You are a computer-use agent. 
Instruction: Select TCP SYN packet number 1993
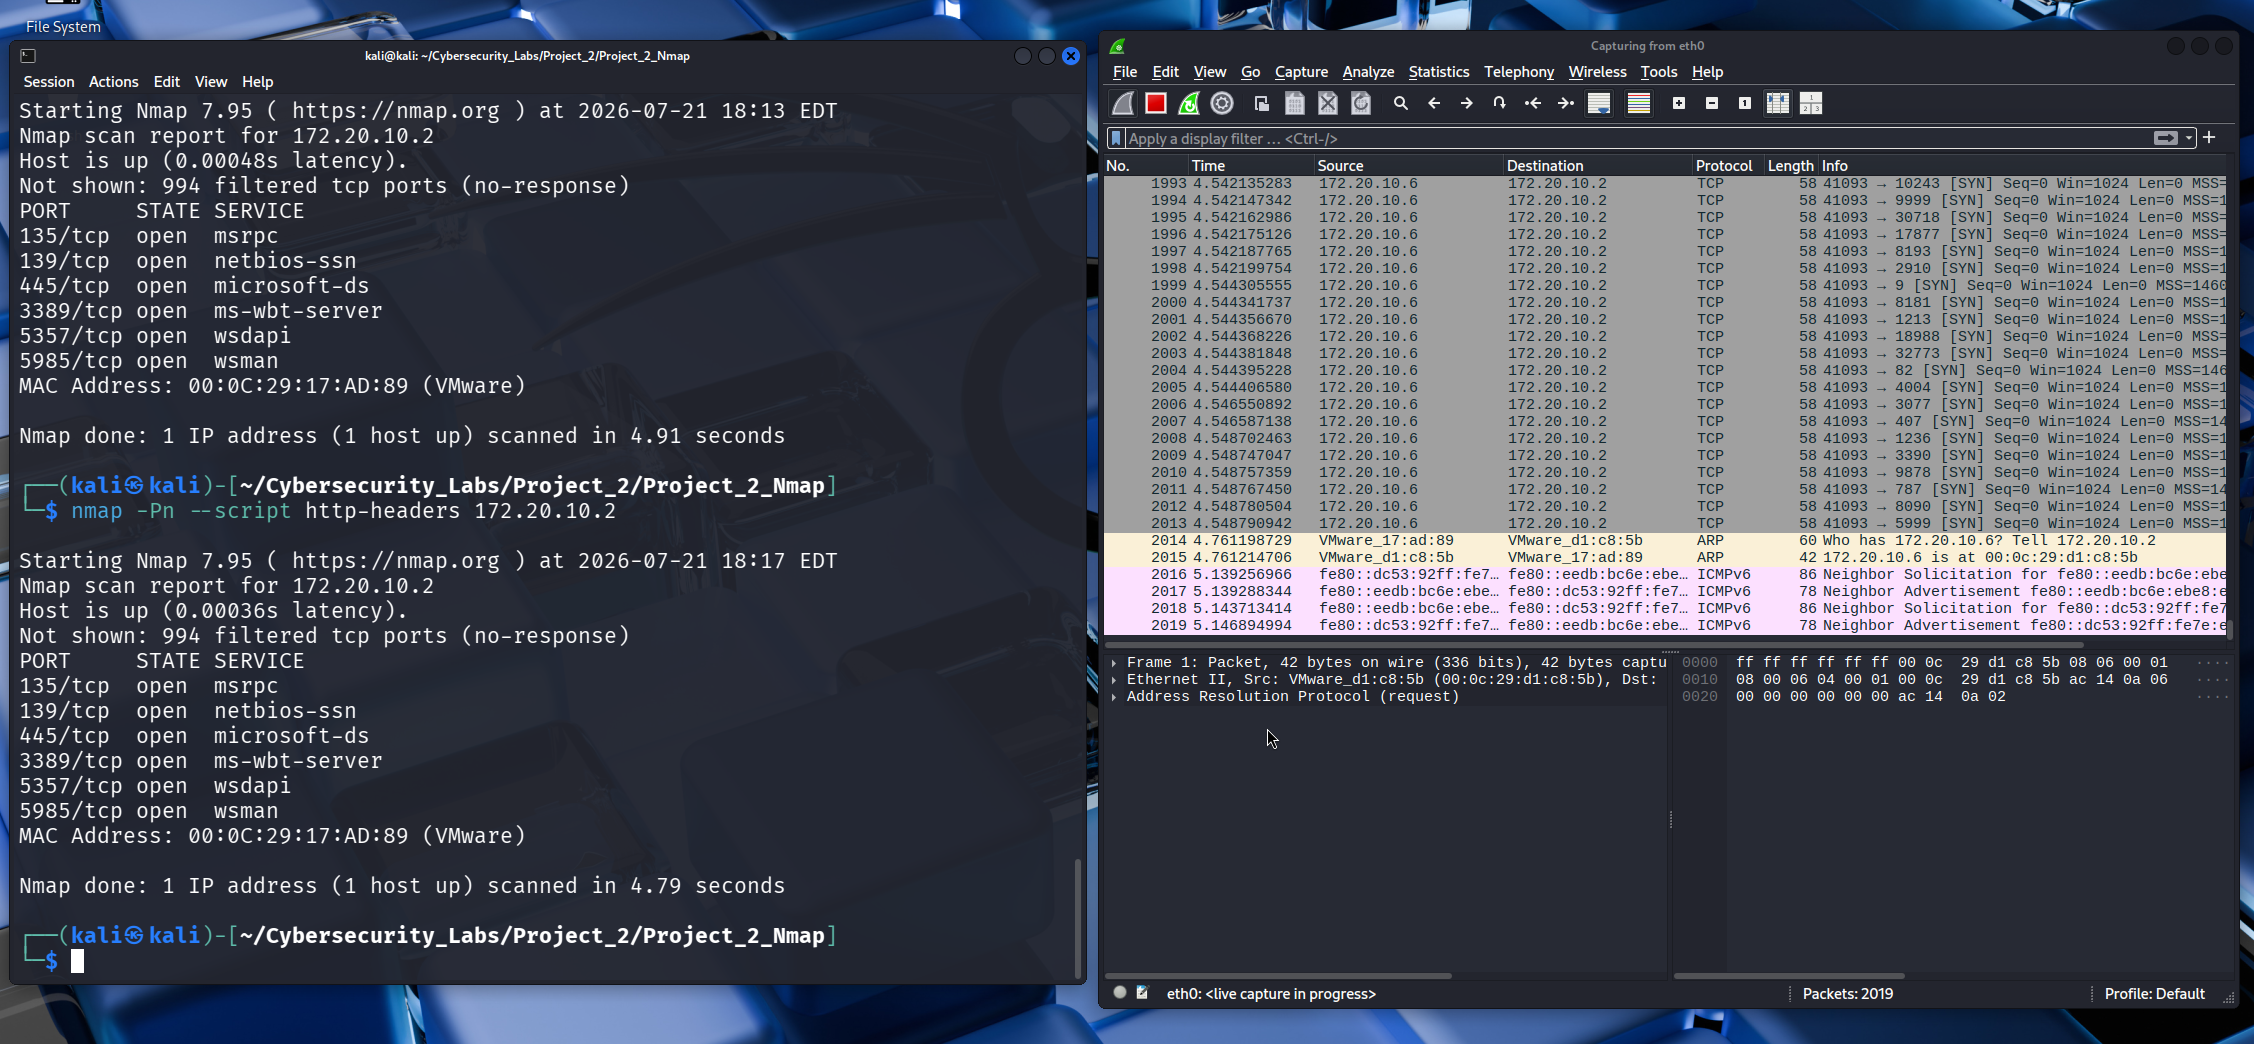point(1665,184)
